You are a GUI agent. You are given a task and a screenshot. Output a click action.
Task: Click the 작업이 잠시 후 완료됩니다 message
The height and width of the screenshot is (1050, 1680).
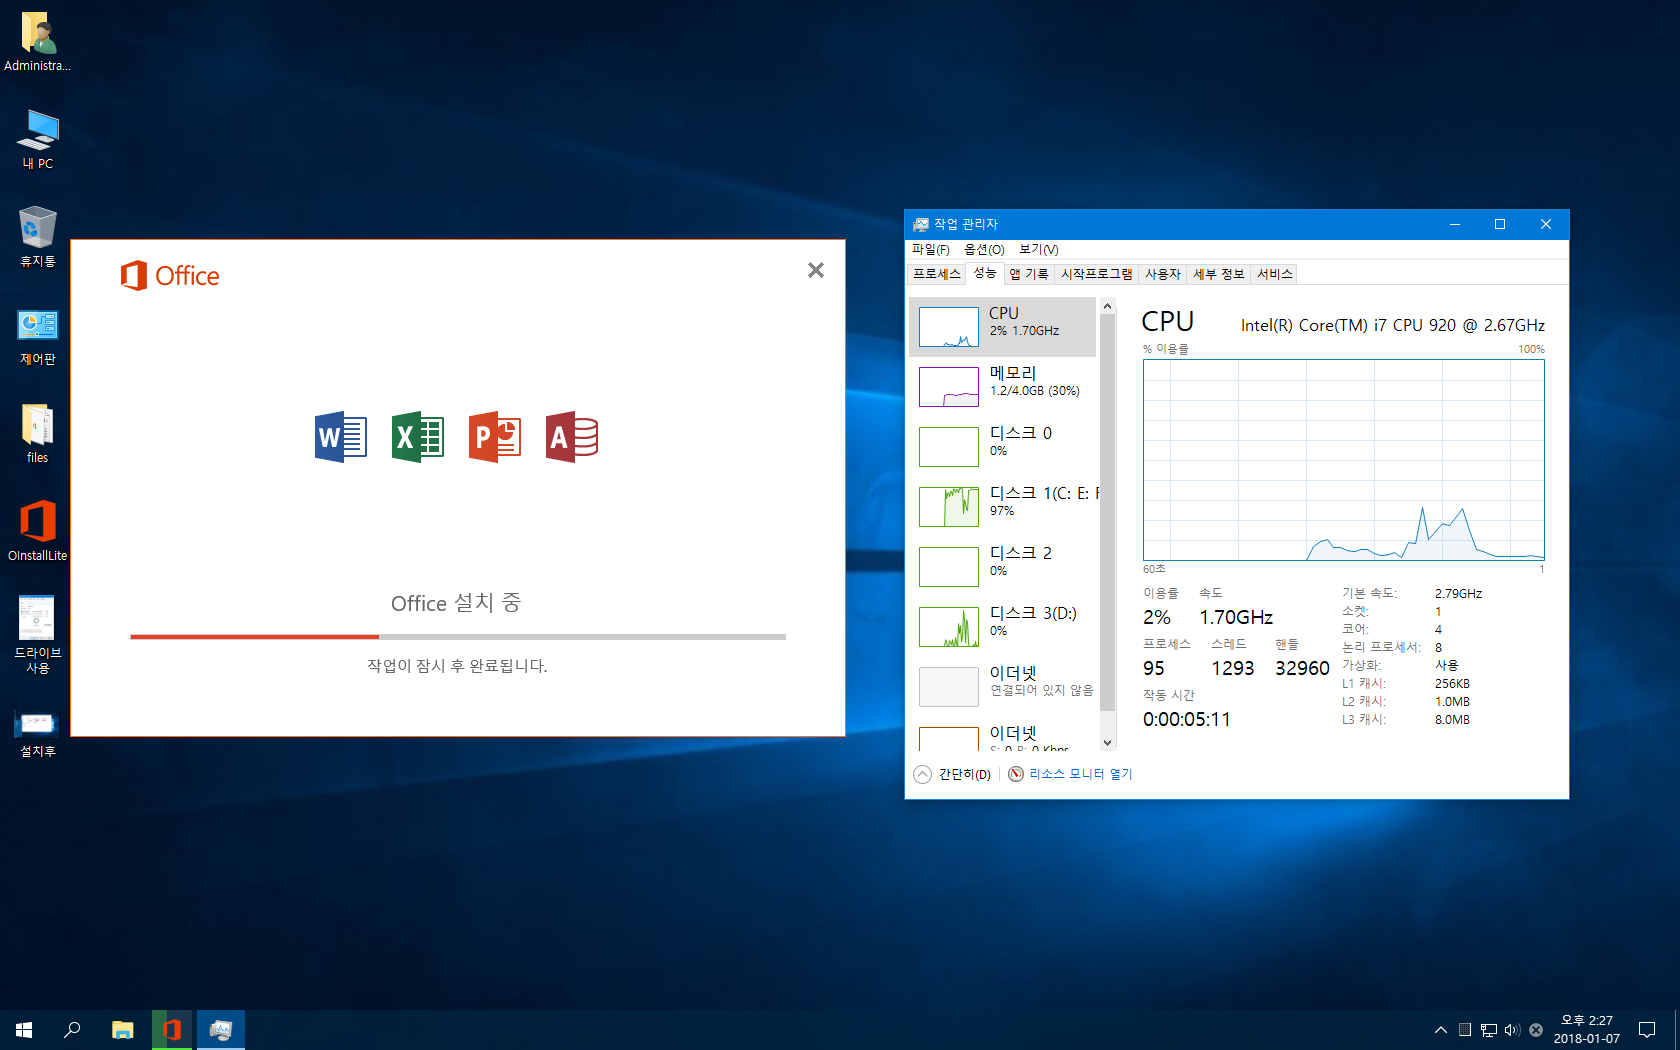click(x=457, y=666)
